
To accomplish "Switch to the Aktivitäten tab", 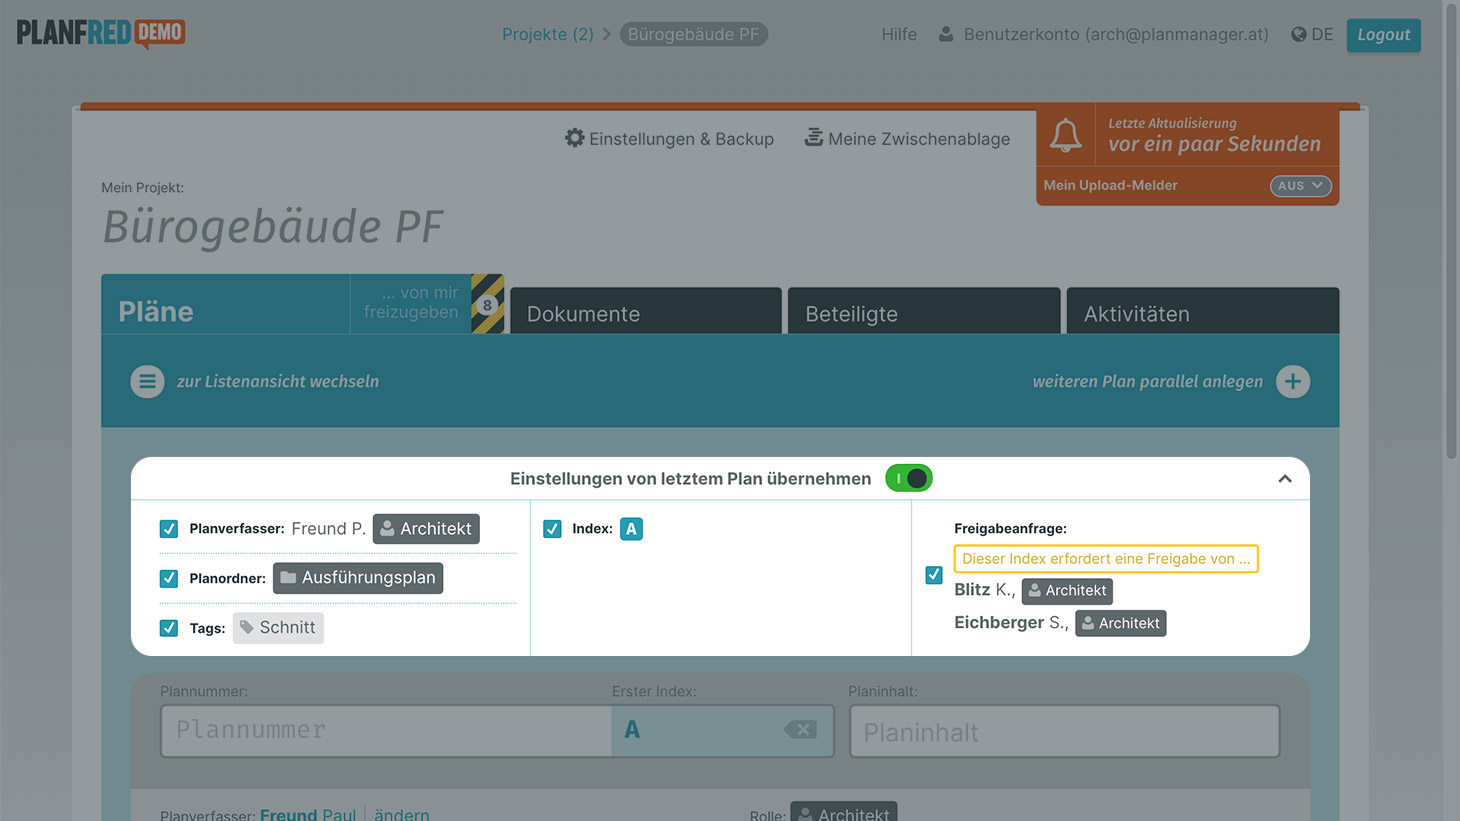I will [1203, 311].
